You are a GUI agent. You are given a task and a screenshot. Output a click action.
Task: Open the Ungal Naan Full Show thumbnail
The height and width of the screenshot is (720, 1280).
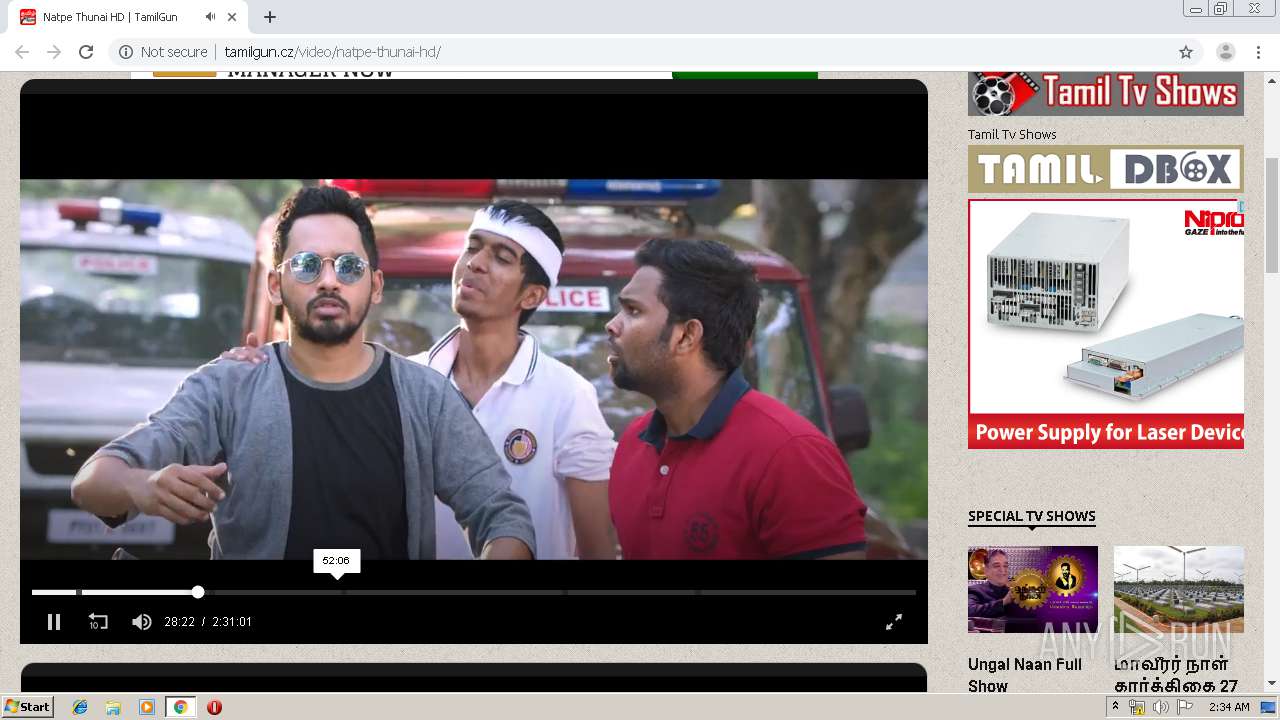(1033, 589)
